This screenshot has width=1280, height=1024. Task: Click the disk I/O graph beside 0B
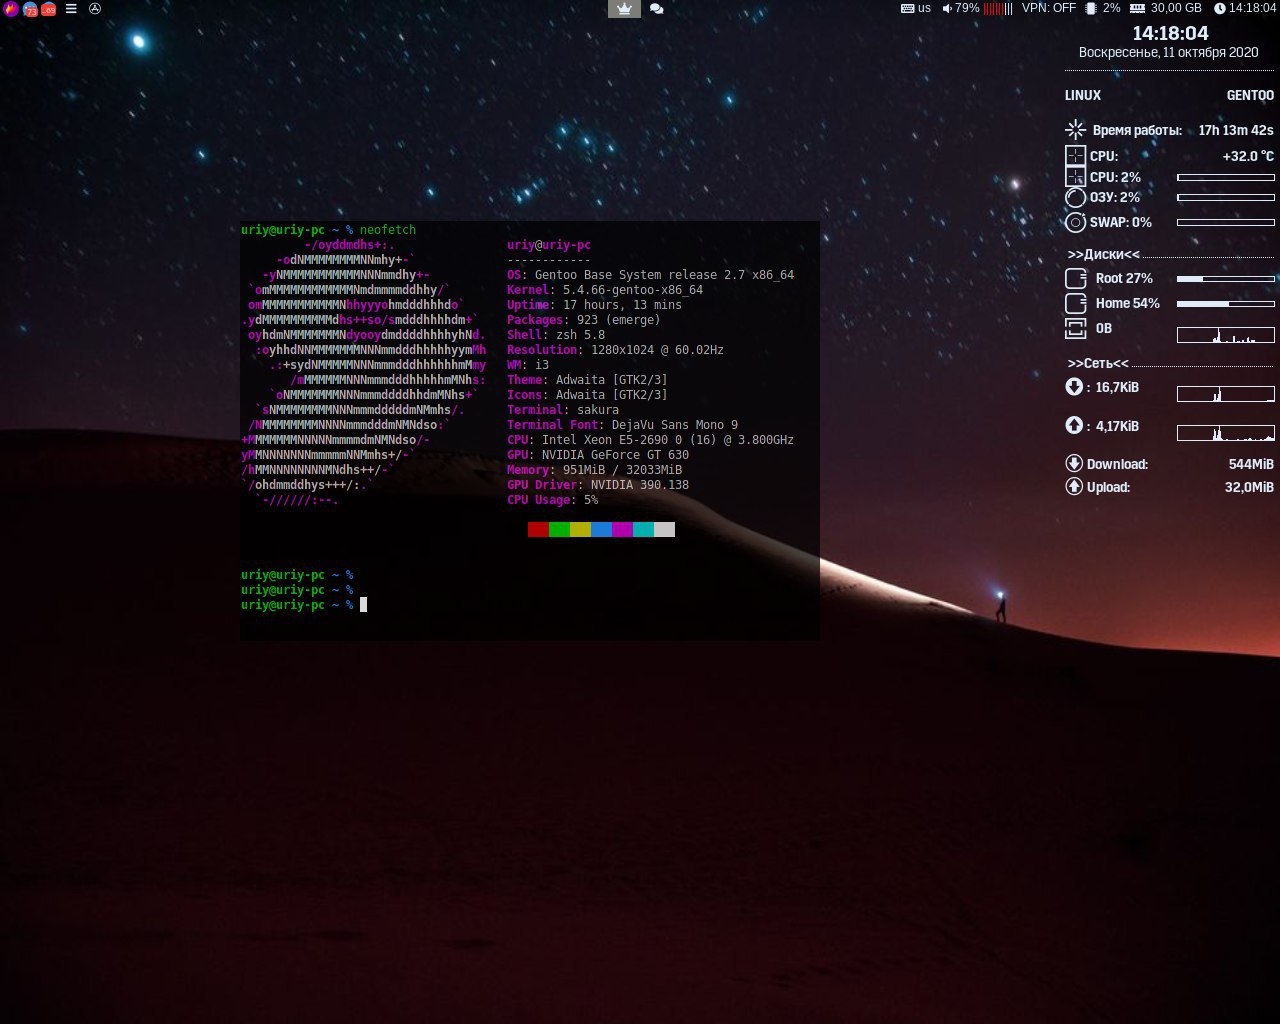(x=1226, y=335)
